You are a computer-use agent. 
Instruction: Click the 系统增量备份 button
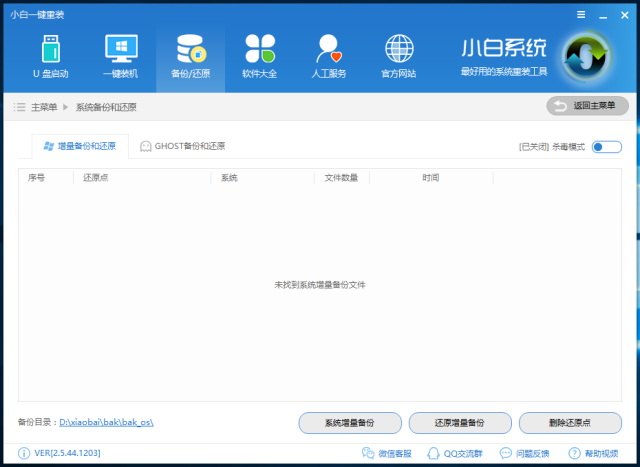349,423
